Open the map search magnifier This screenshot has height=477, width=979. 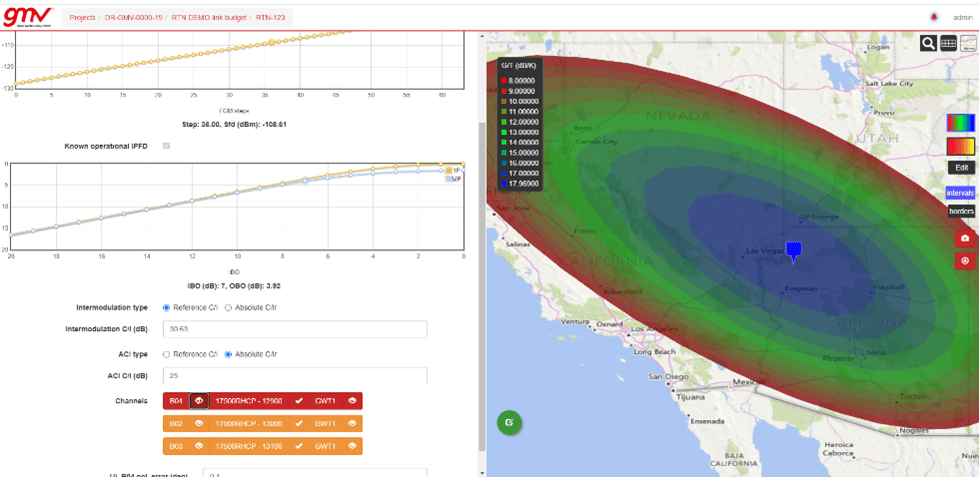click(x=928, y=43)
